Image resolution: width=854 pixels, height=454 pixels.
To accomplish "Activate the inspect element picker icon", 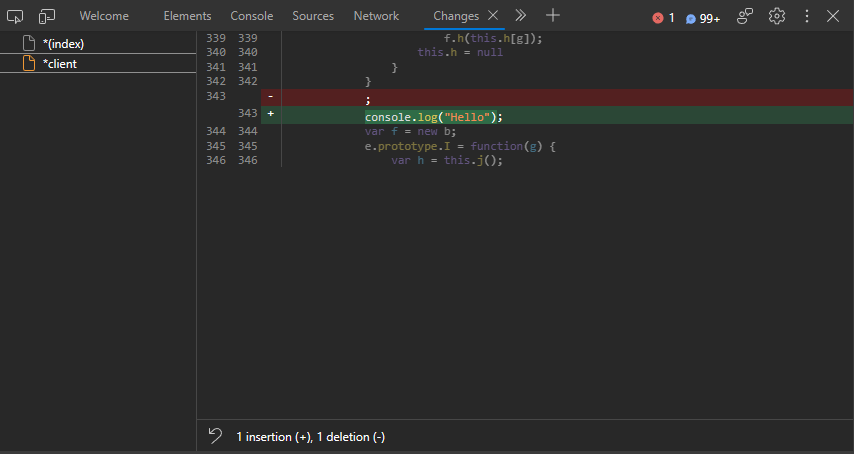I will pos(15,16).
